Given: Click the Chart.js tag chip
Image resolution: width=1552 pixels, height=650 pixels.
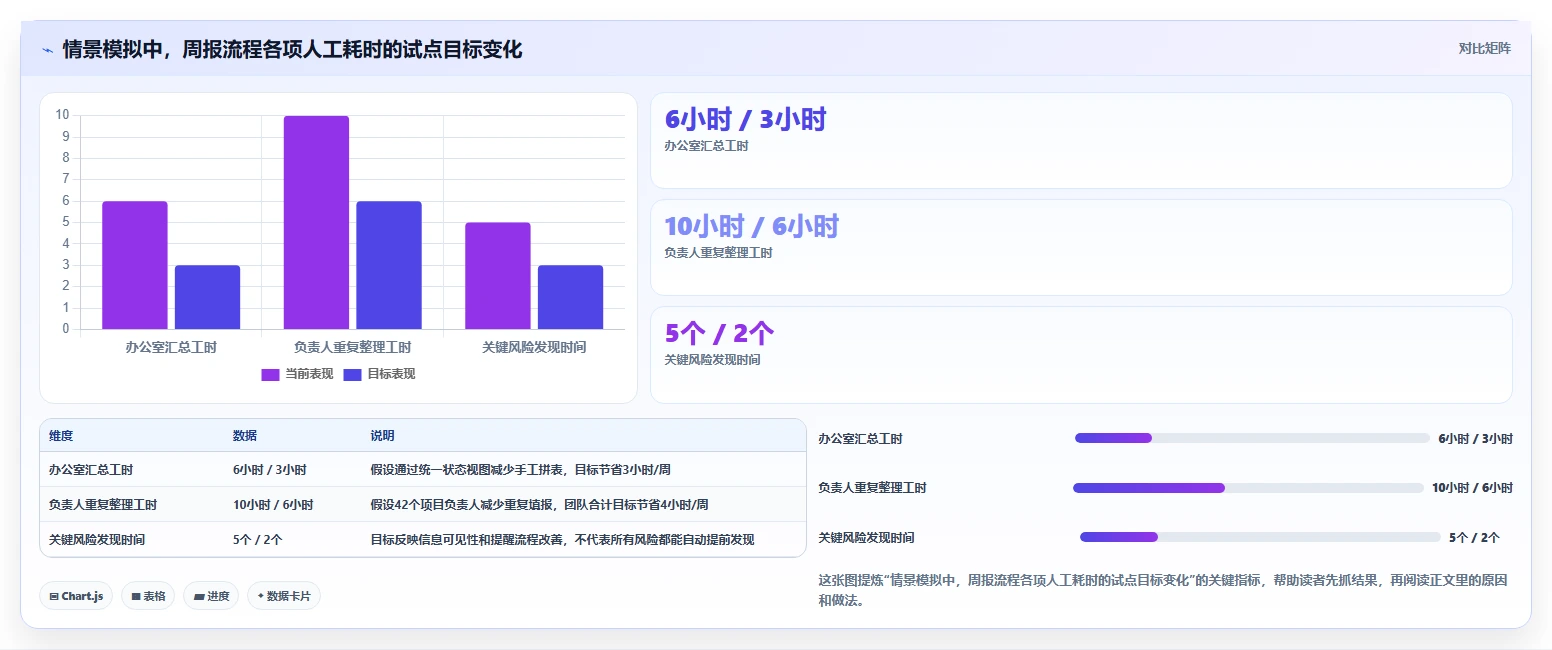Looking at the screenshot, I should [x=76, y=596].
